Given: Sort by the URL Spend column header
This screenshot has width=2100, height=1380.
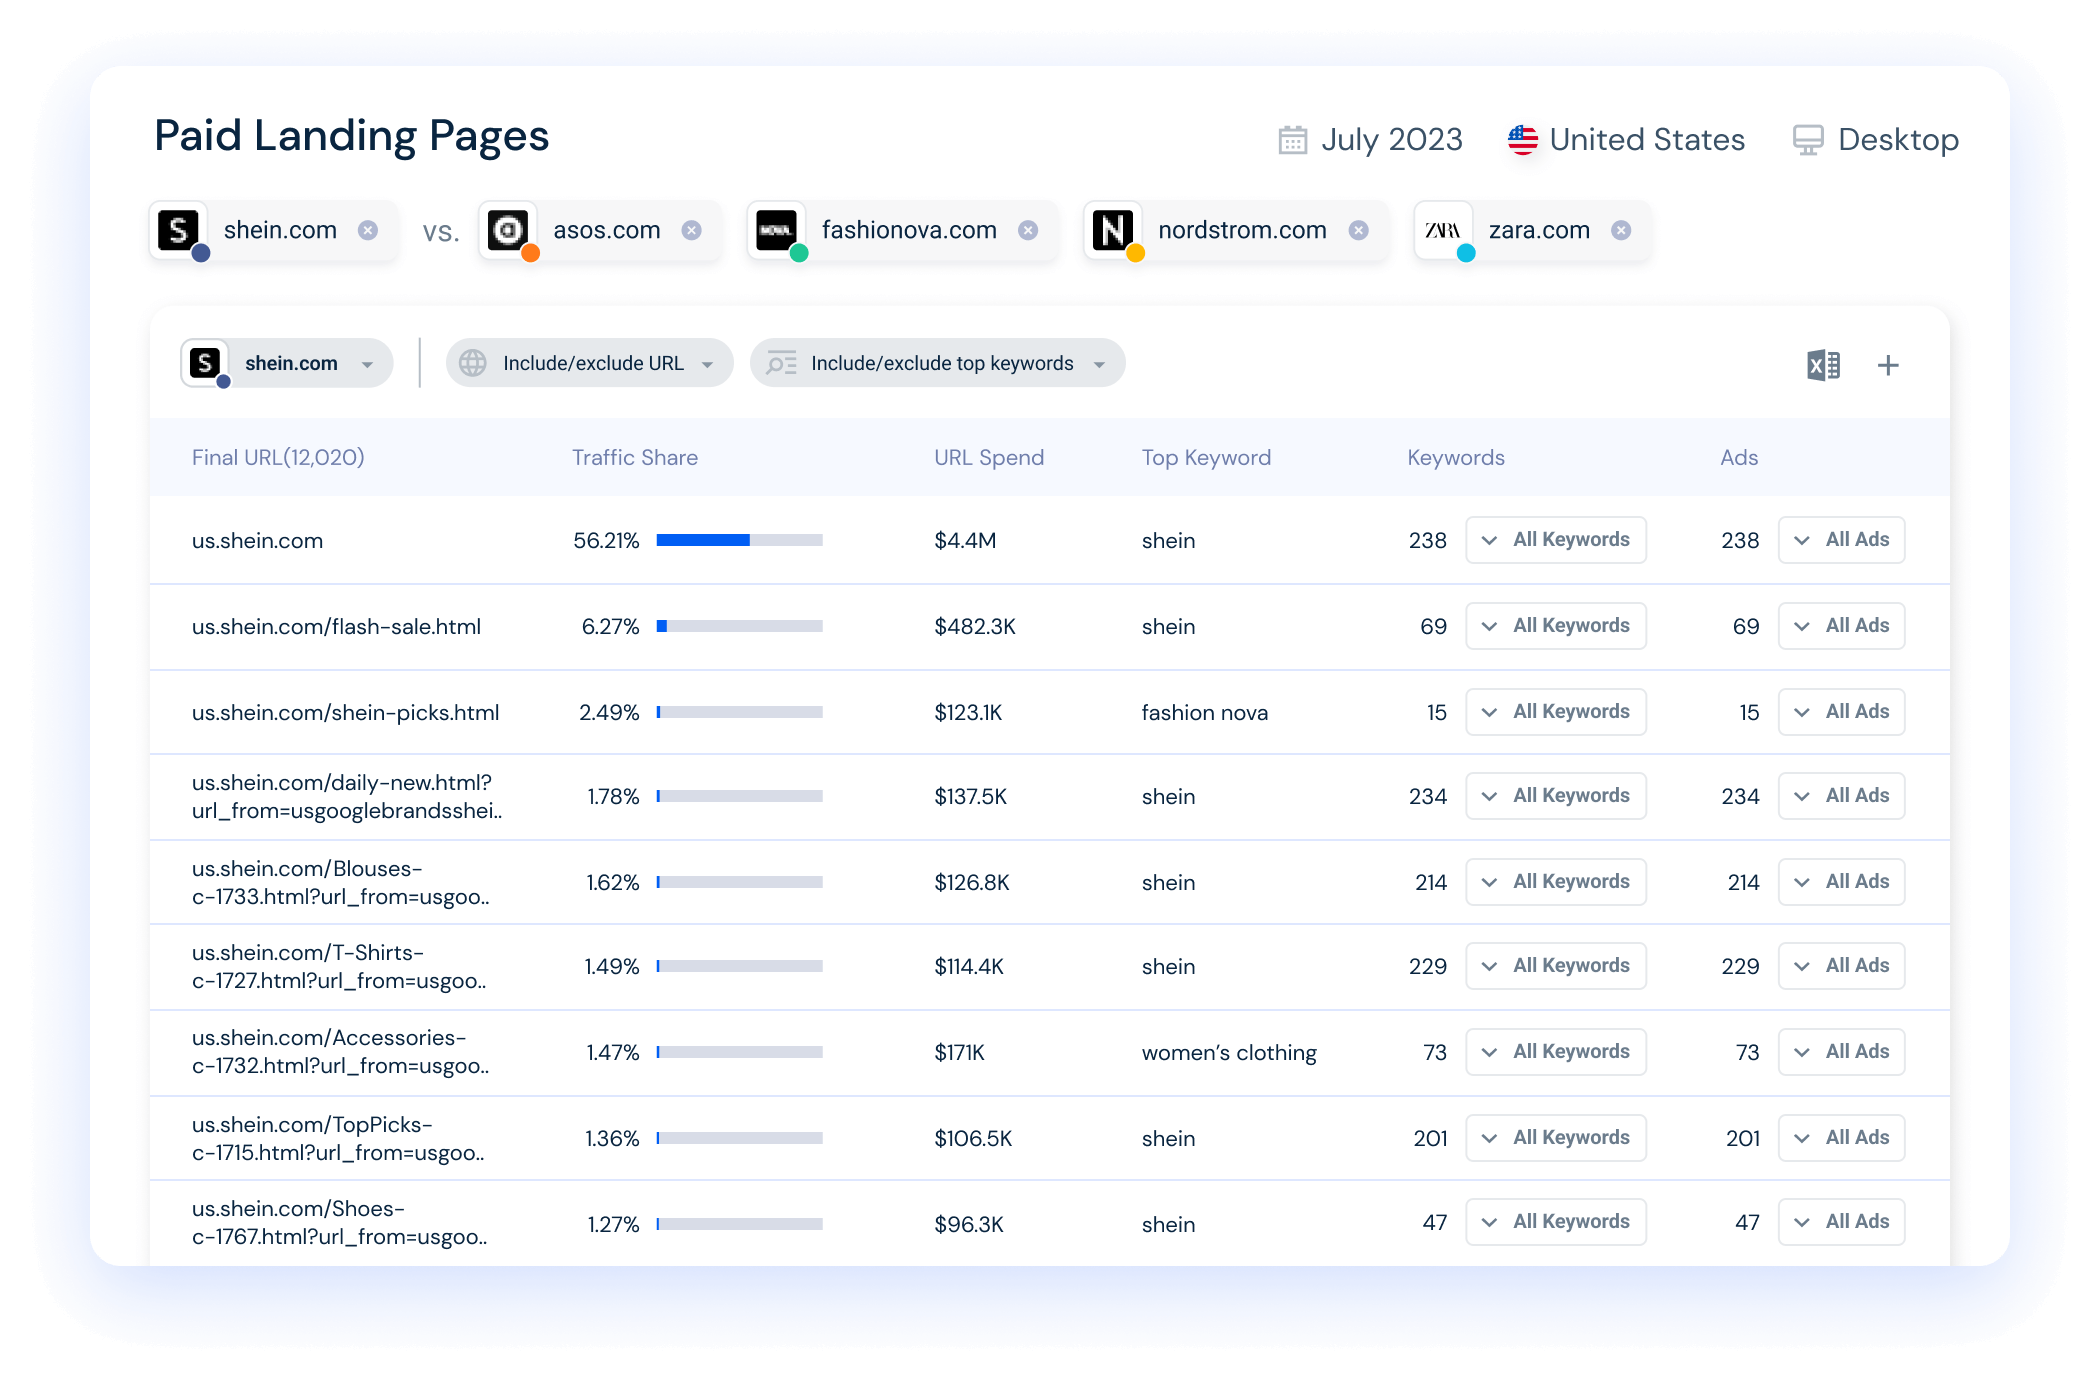Looking at the screenshot, I should click(x=988, y=457).
